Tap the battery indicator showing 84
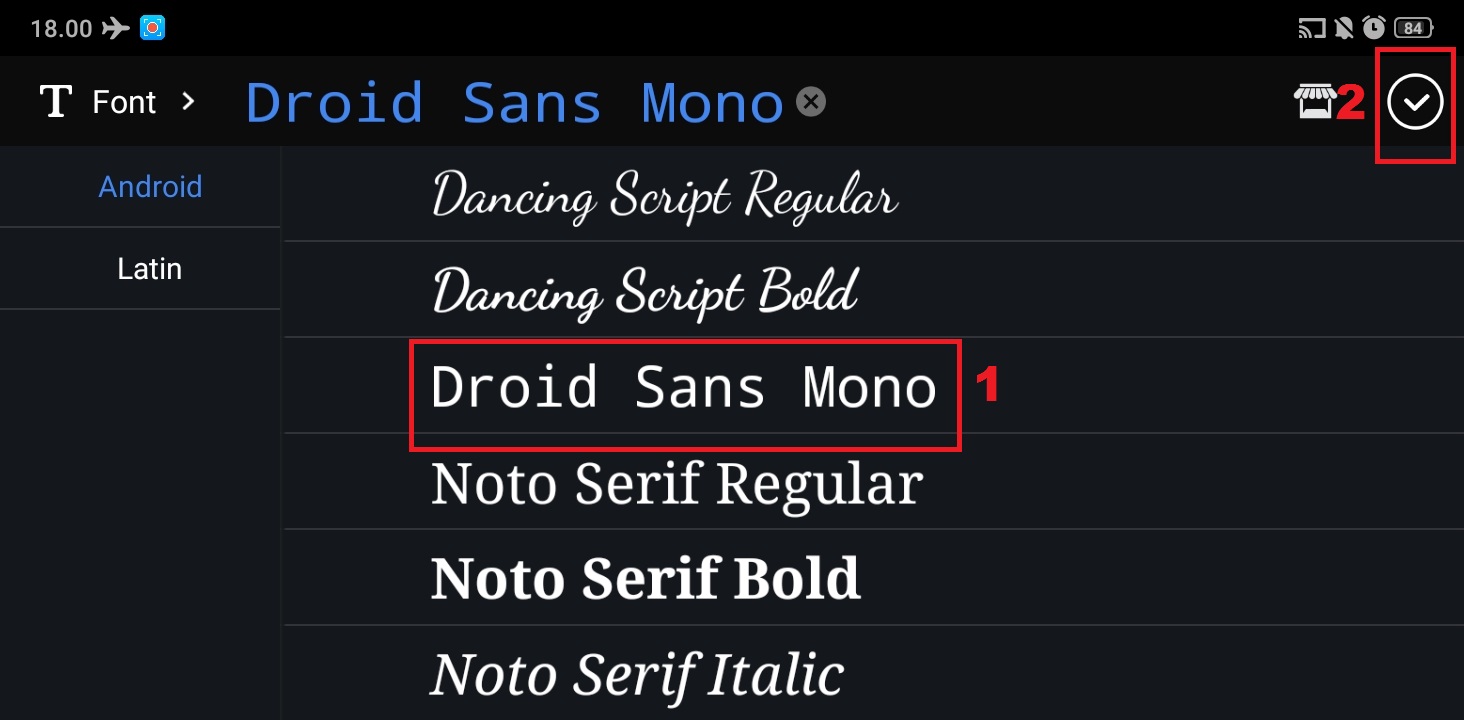1464x720 pixels. point(1413,28)
